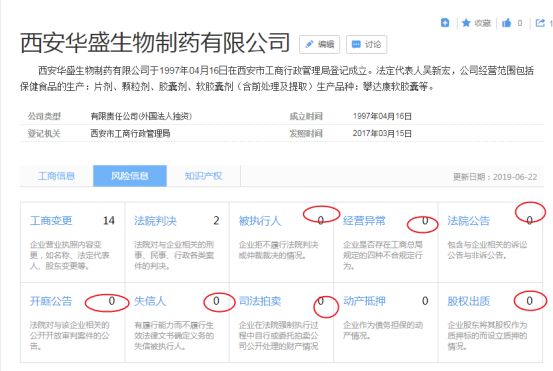Click the share arrow icon
This screenshot has width=553, height=371.
coord(540,23)
